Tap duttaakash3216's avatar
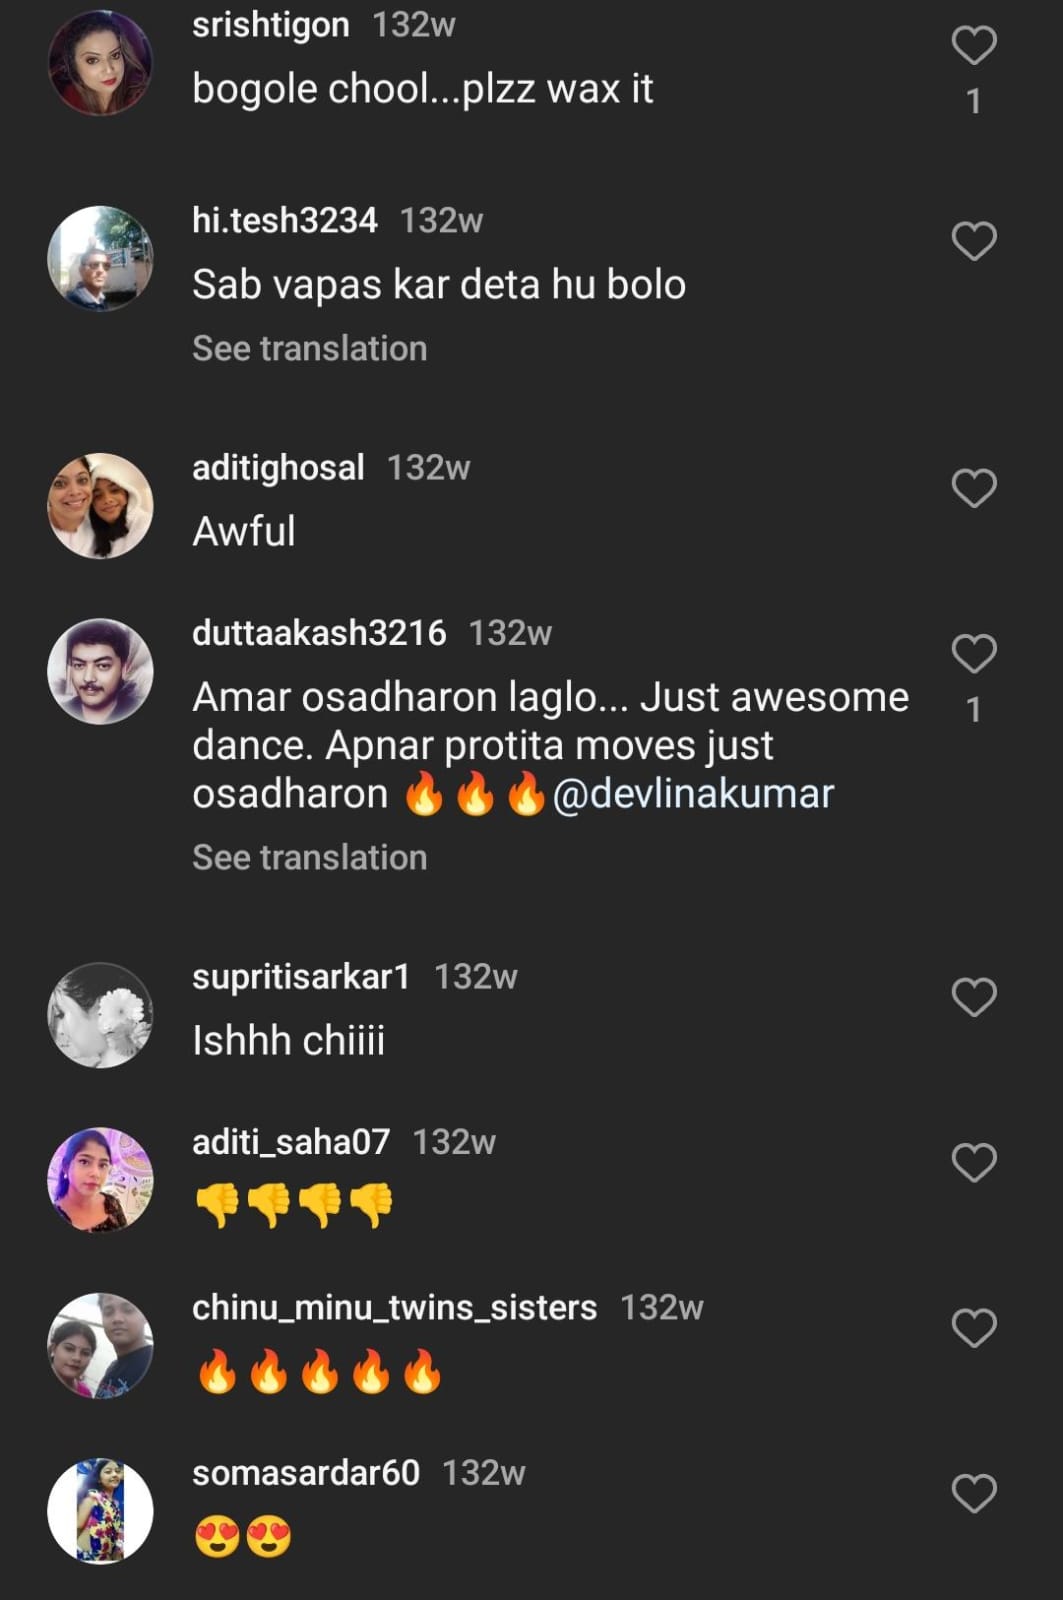Viewport: 1063px width, 1600px height. click(x=100, y=671)
